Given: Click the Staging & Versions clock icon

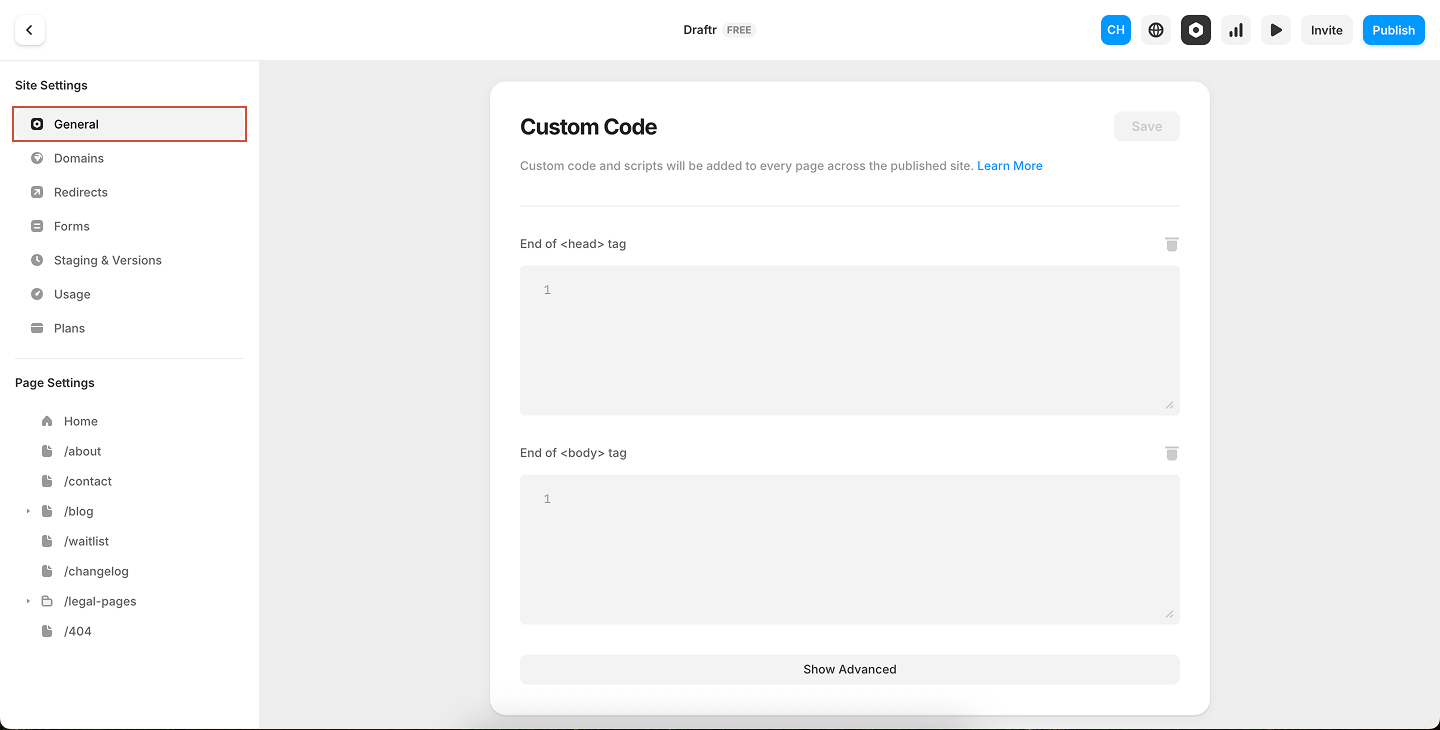Looking at the screenshot, I should [x=37, y=260].
